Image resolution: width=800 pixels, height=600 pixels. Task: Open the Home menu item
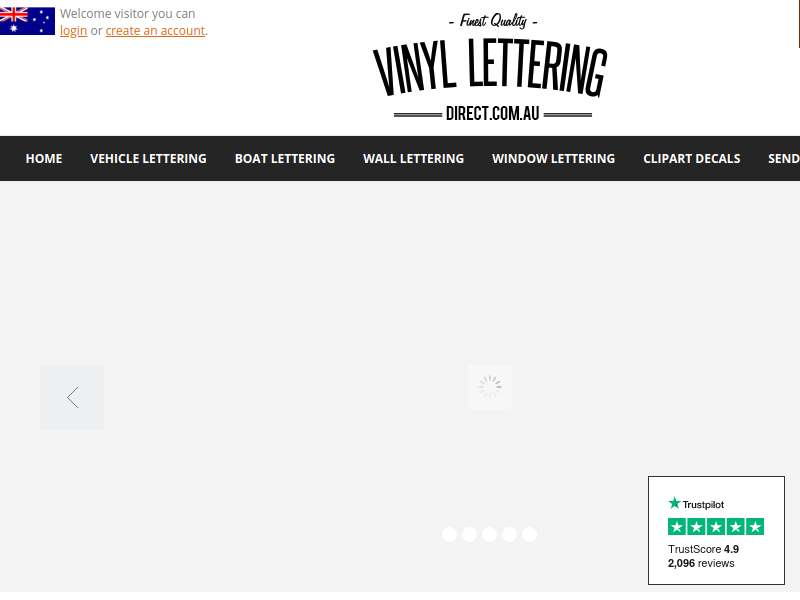click(x=44, y=159)
